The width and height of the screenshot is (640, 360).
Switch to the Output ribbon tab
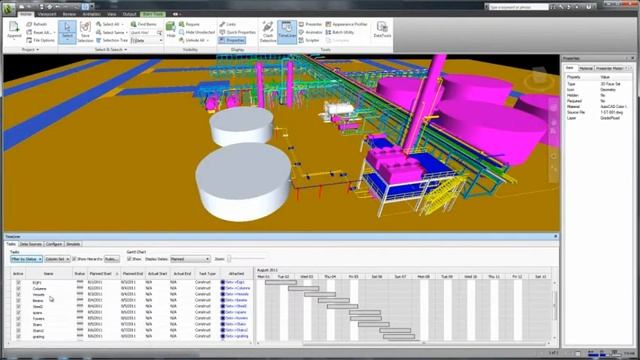tap(129, 14)
